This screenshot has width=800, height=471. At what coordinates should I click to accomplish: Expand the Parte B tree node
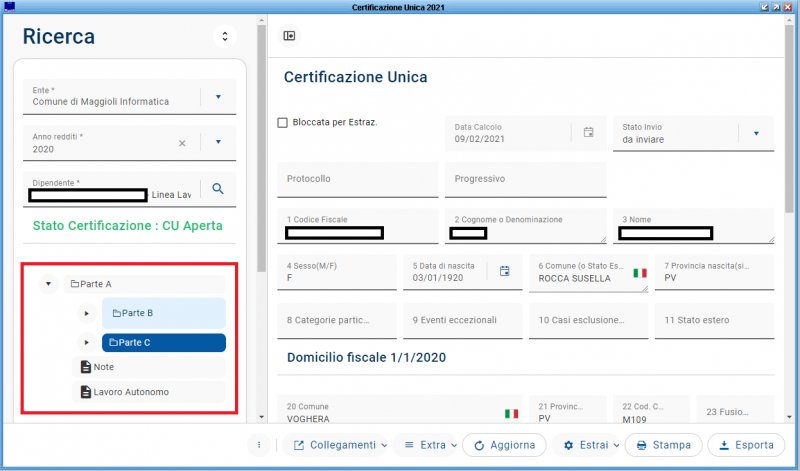pyautogui.click(x=85, y=314)
